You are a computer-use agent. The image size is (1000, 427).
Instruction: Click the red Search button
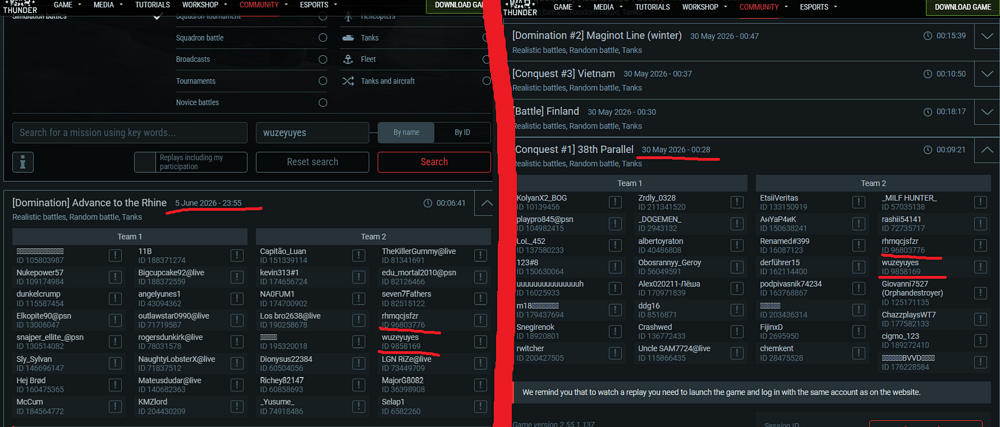pyautogui.click(x=434, y=162)
